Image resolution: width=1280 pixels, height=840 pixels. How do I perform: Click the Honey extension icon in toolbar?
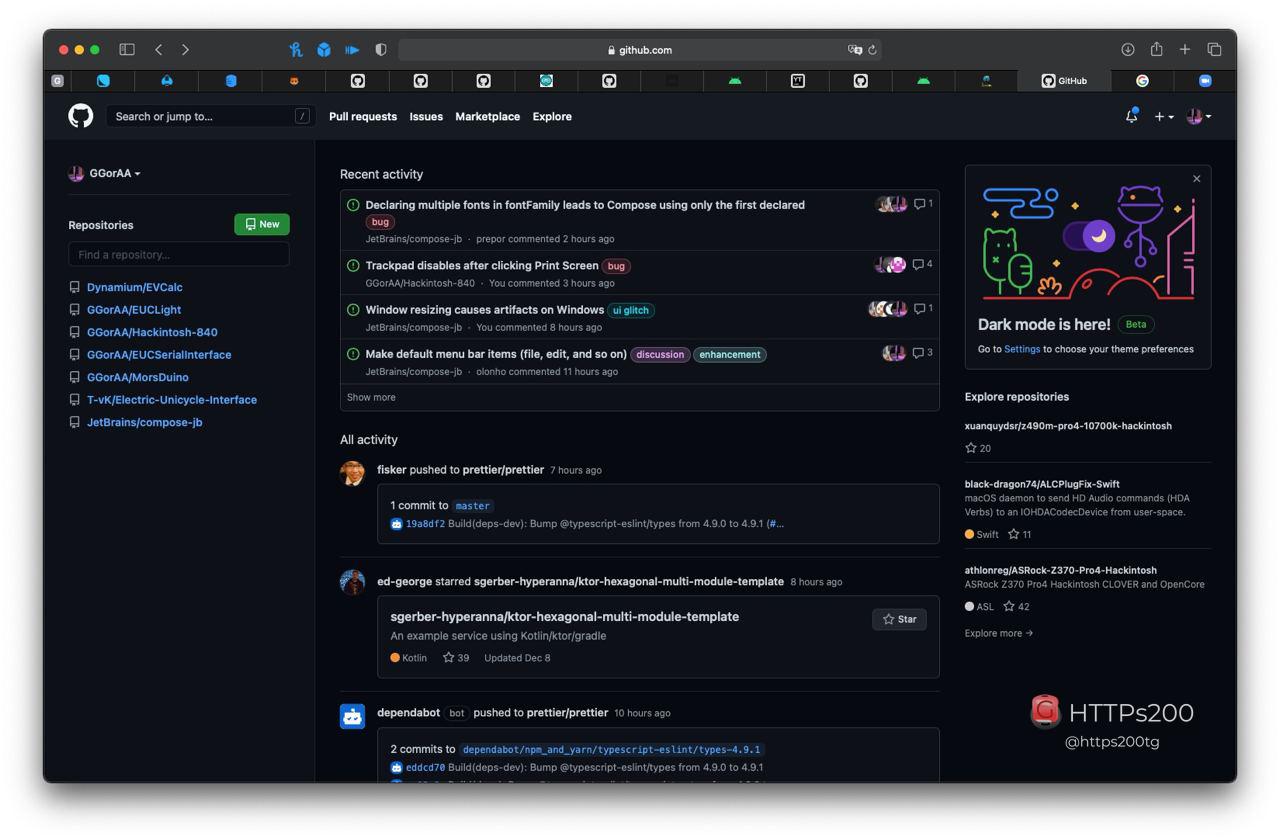click(x=296, y=49)
